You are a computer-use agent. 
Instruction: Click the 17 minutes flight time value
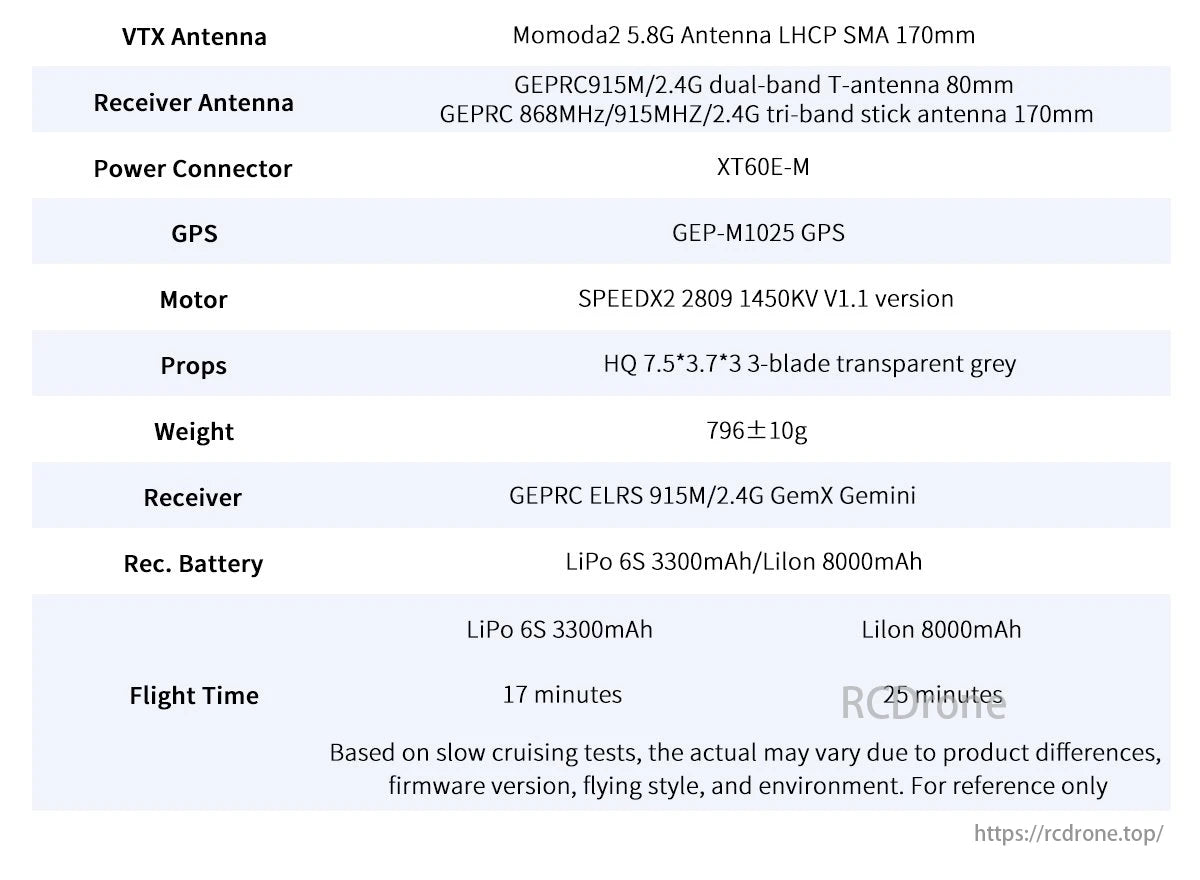(562, 694)
